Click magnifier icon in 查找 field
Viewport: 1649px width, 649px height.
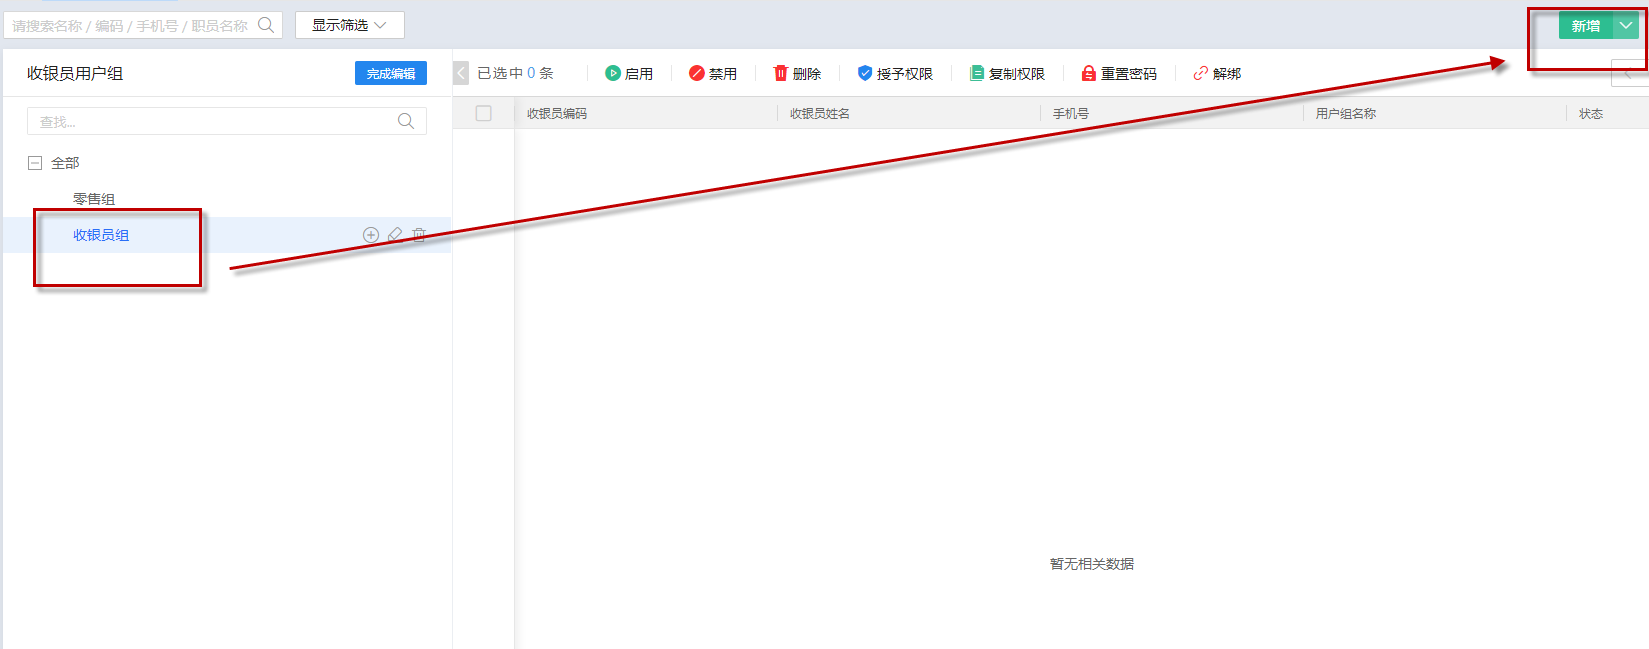(406, 121)
